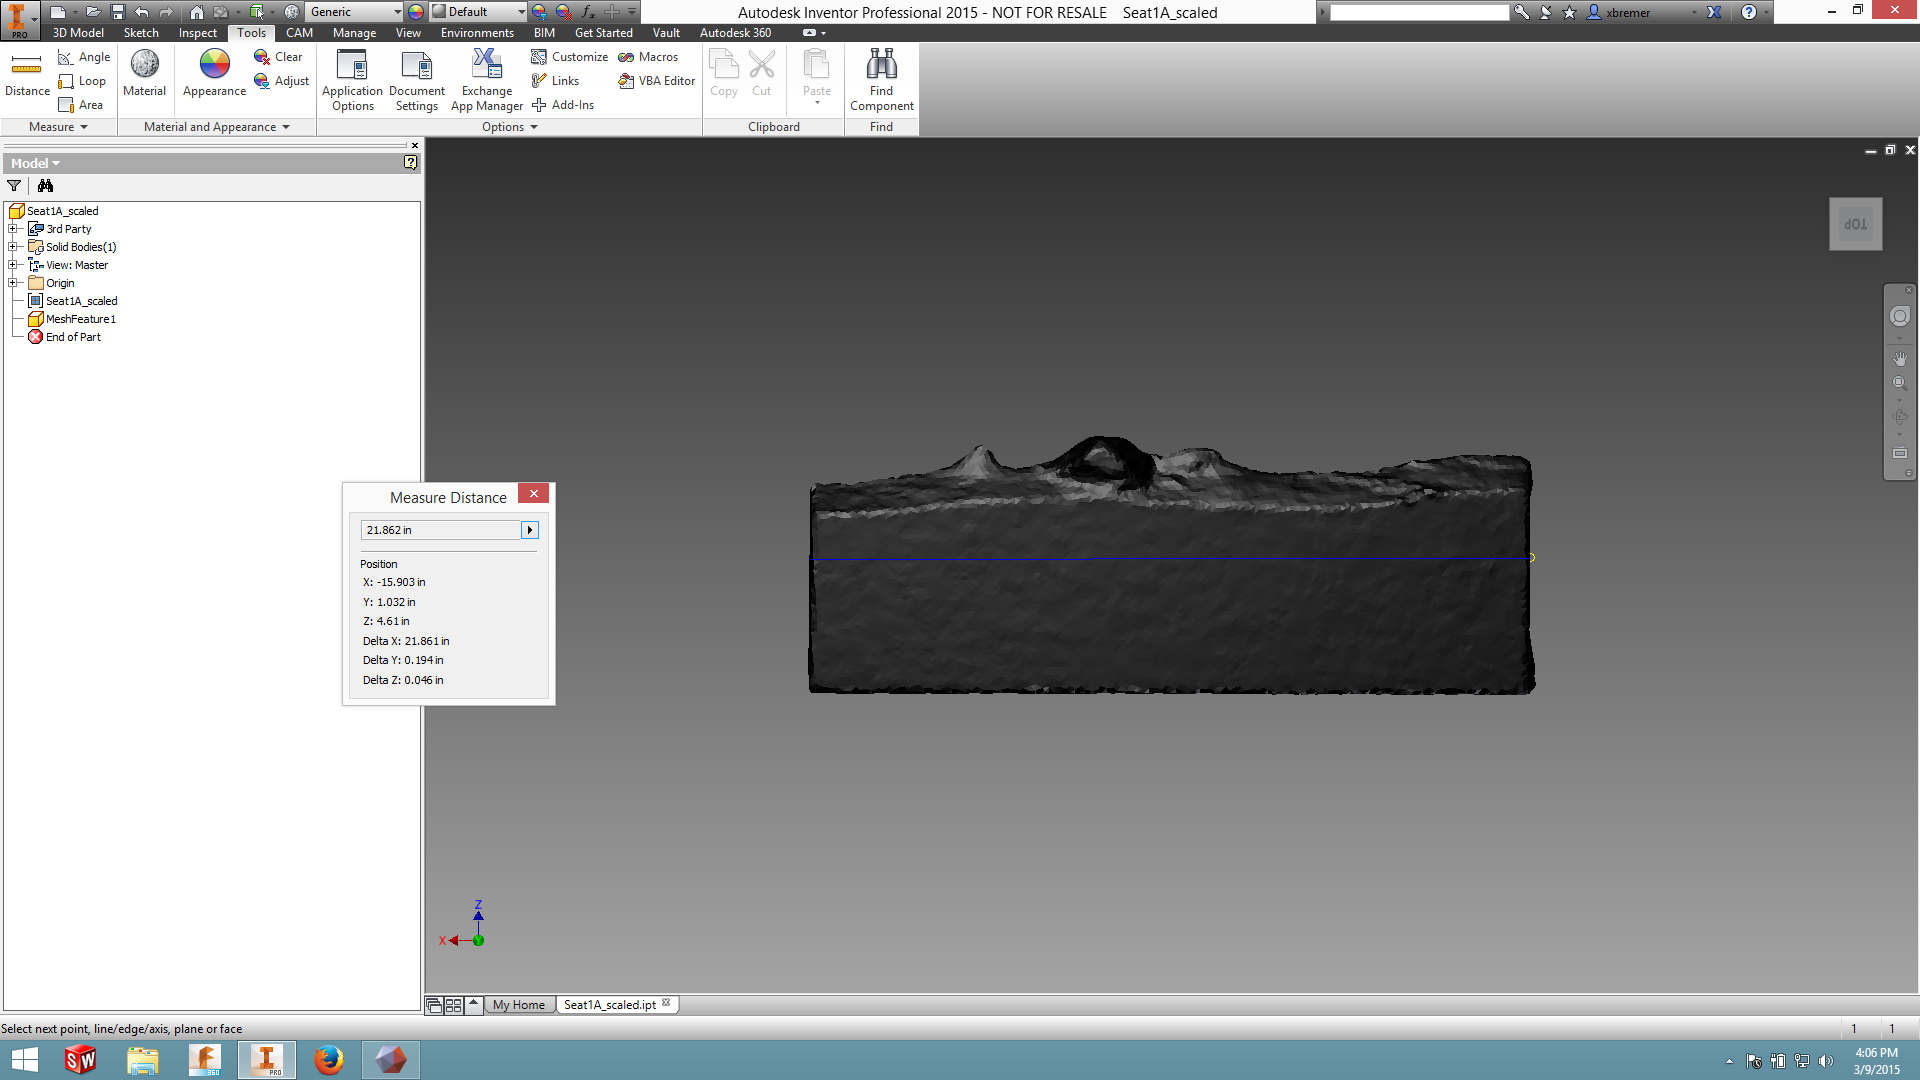Open the Model browser dropdown
The width and height of the screenshot is (1920, 1080).
36,163
